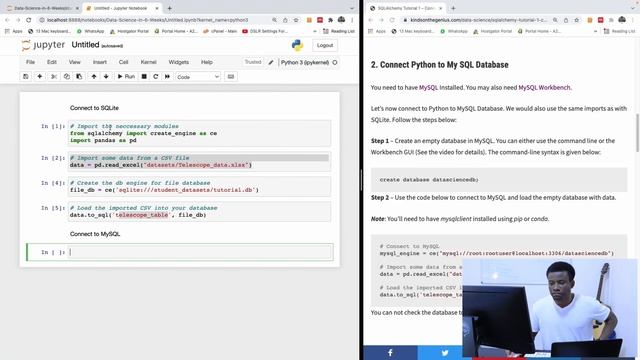The height and width of the screenshot is (360, 640).
Task: Run the selected cell
Action: [x=126, y=77]
